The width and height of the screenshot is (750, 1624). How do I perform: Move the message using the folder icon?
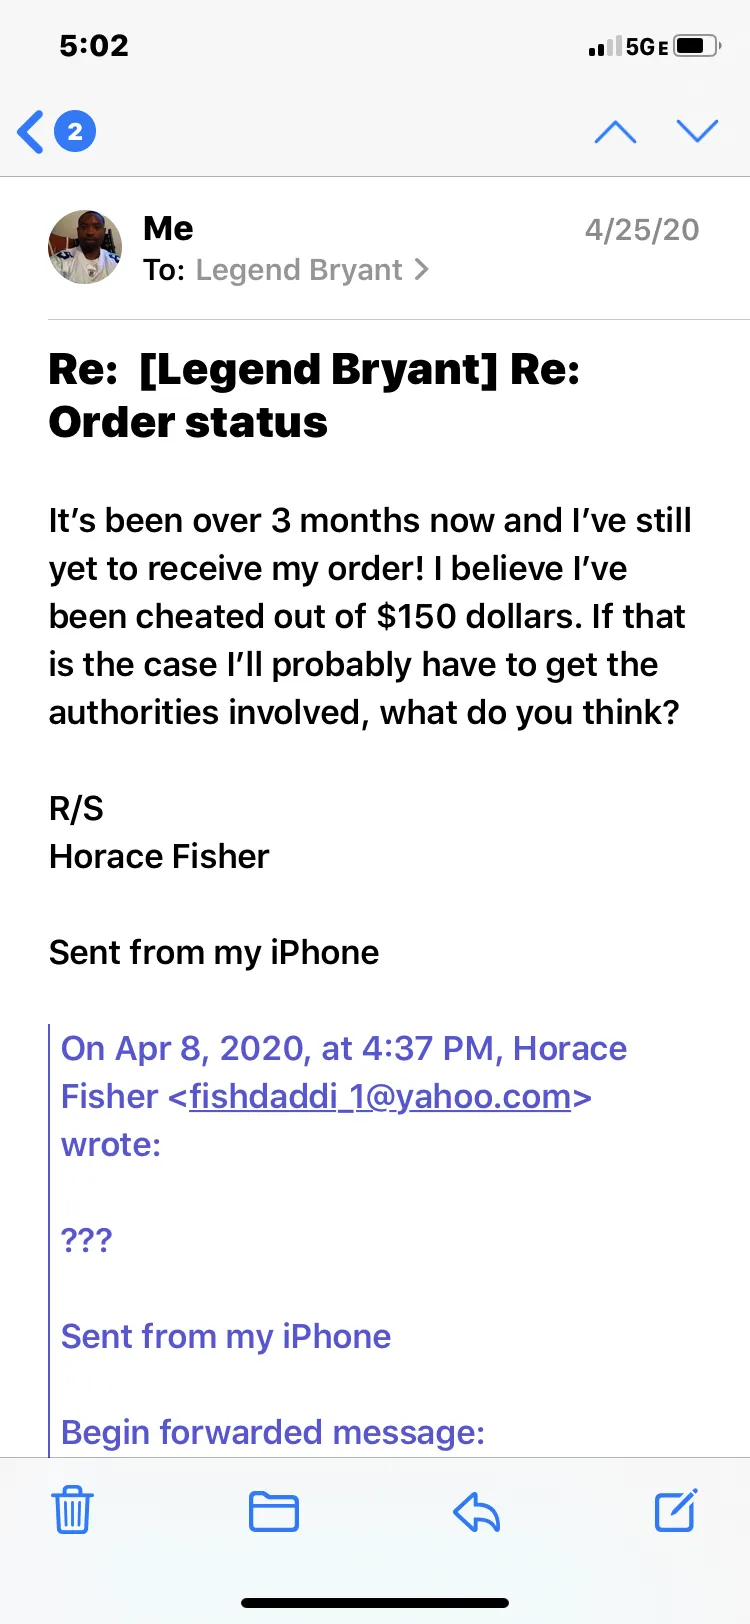[274, 1511]
